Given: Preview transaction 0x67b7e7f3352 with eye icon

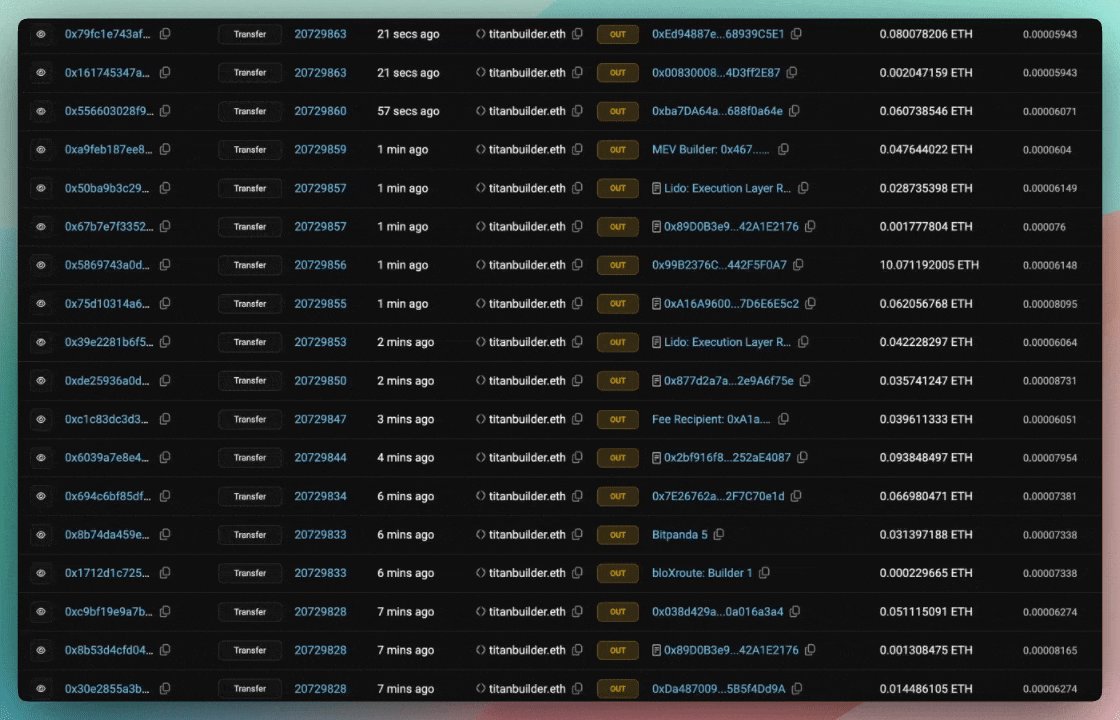Looking at the screenshot, I should (x=41, y=226).
